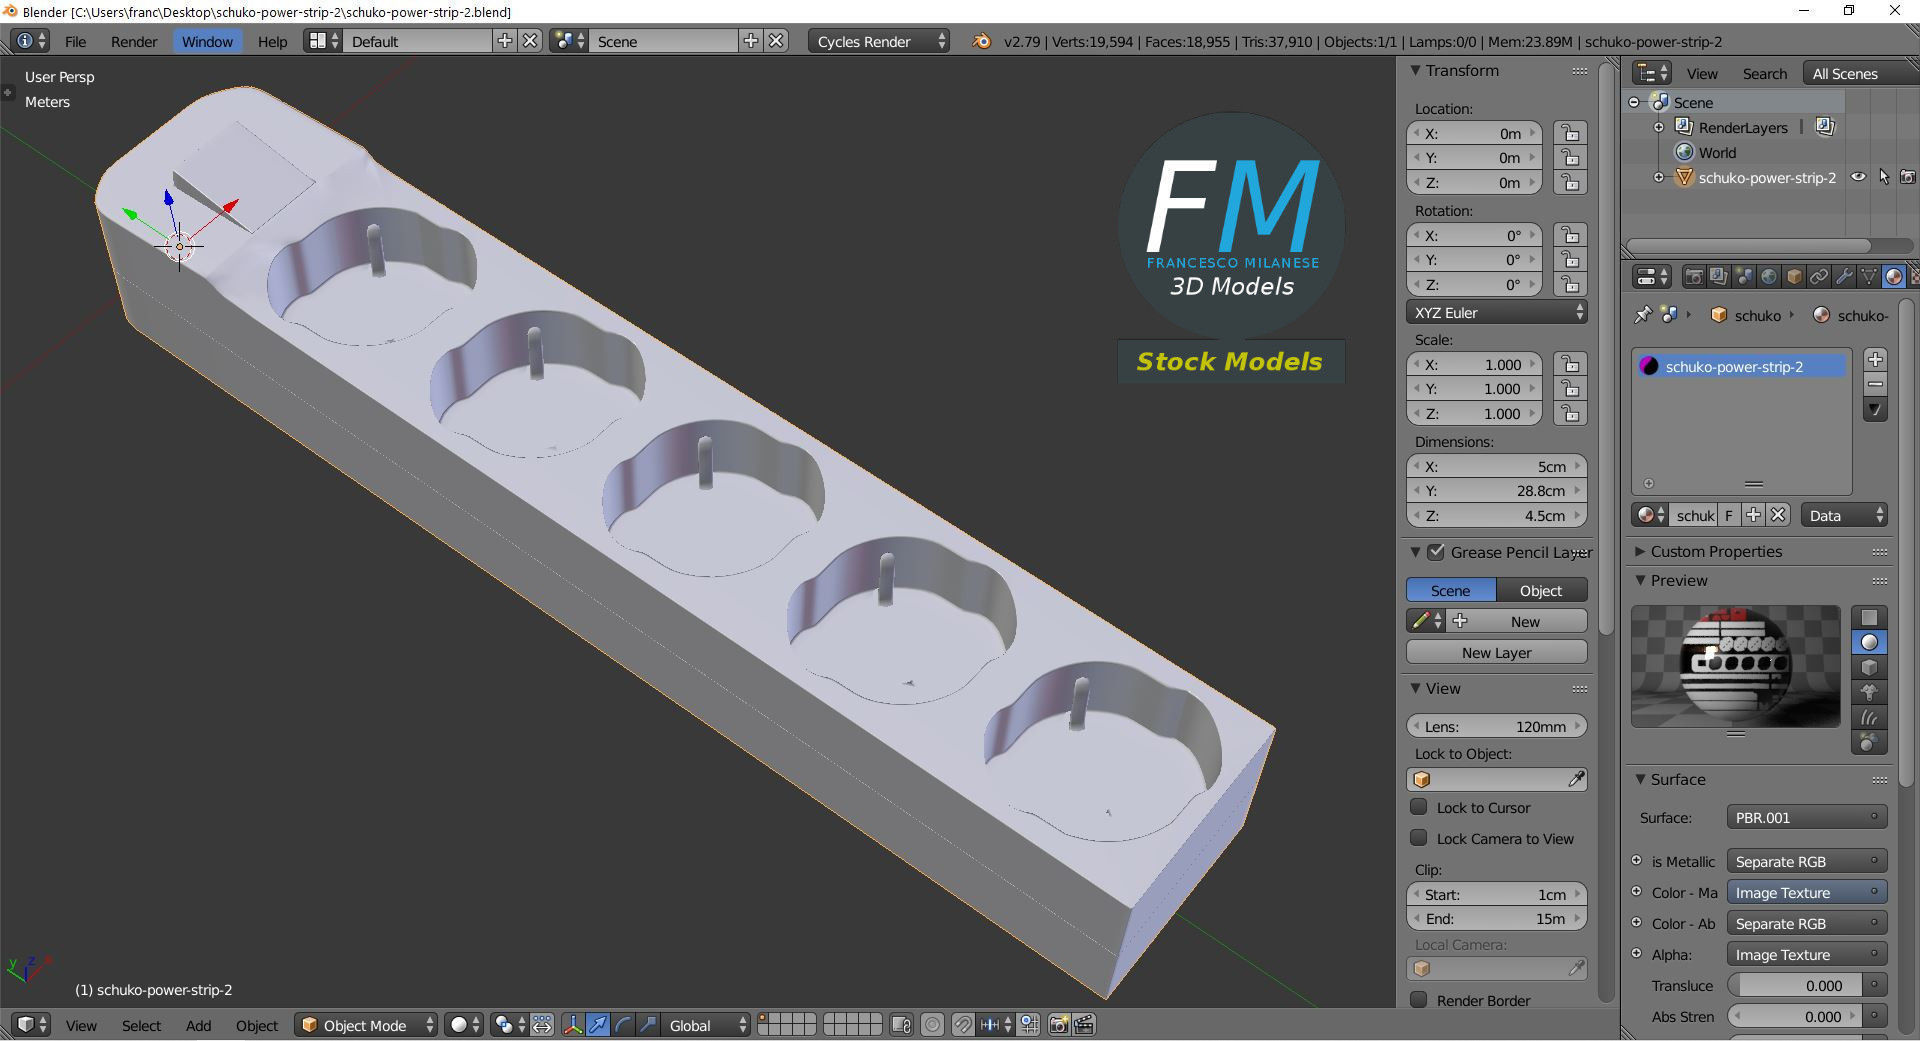The width and height of the screenshot is (1920, 1041).
Task: Open the viewport Add menu
Action: coord(198,1025)
